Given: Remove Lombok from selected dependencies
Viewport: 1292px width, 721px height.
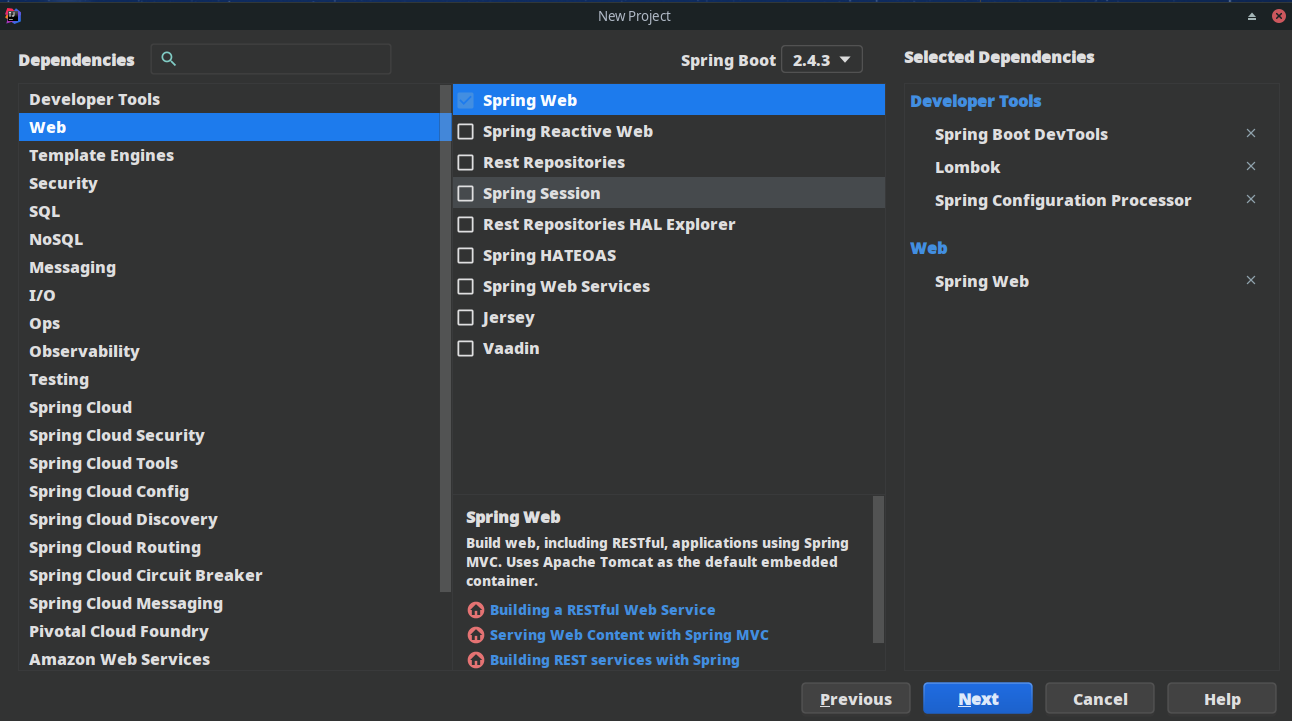Looking at the screenshot, I should (1250, 166).
